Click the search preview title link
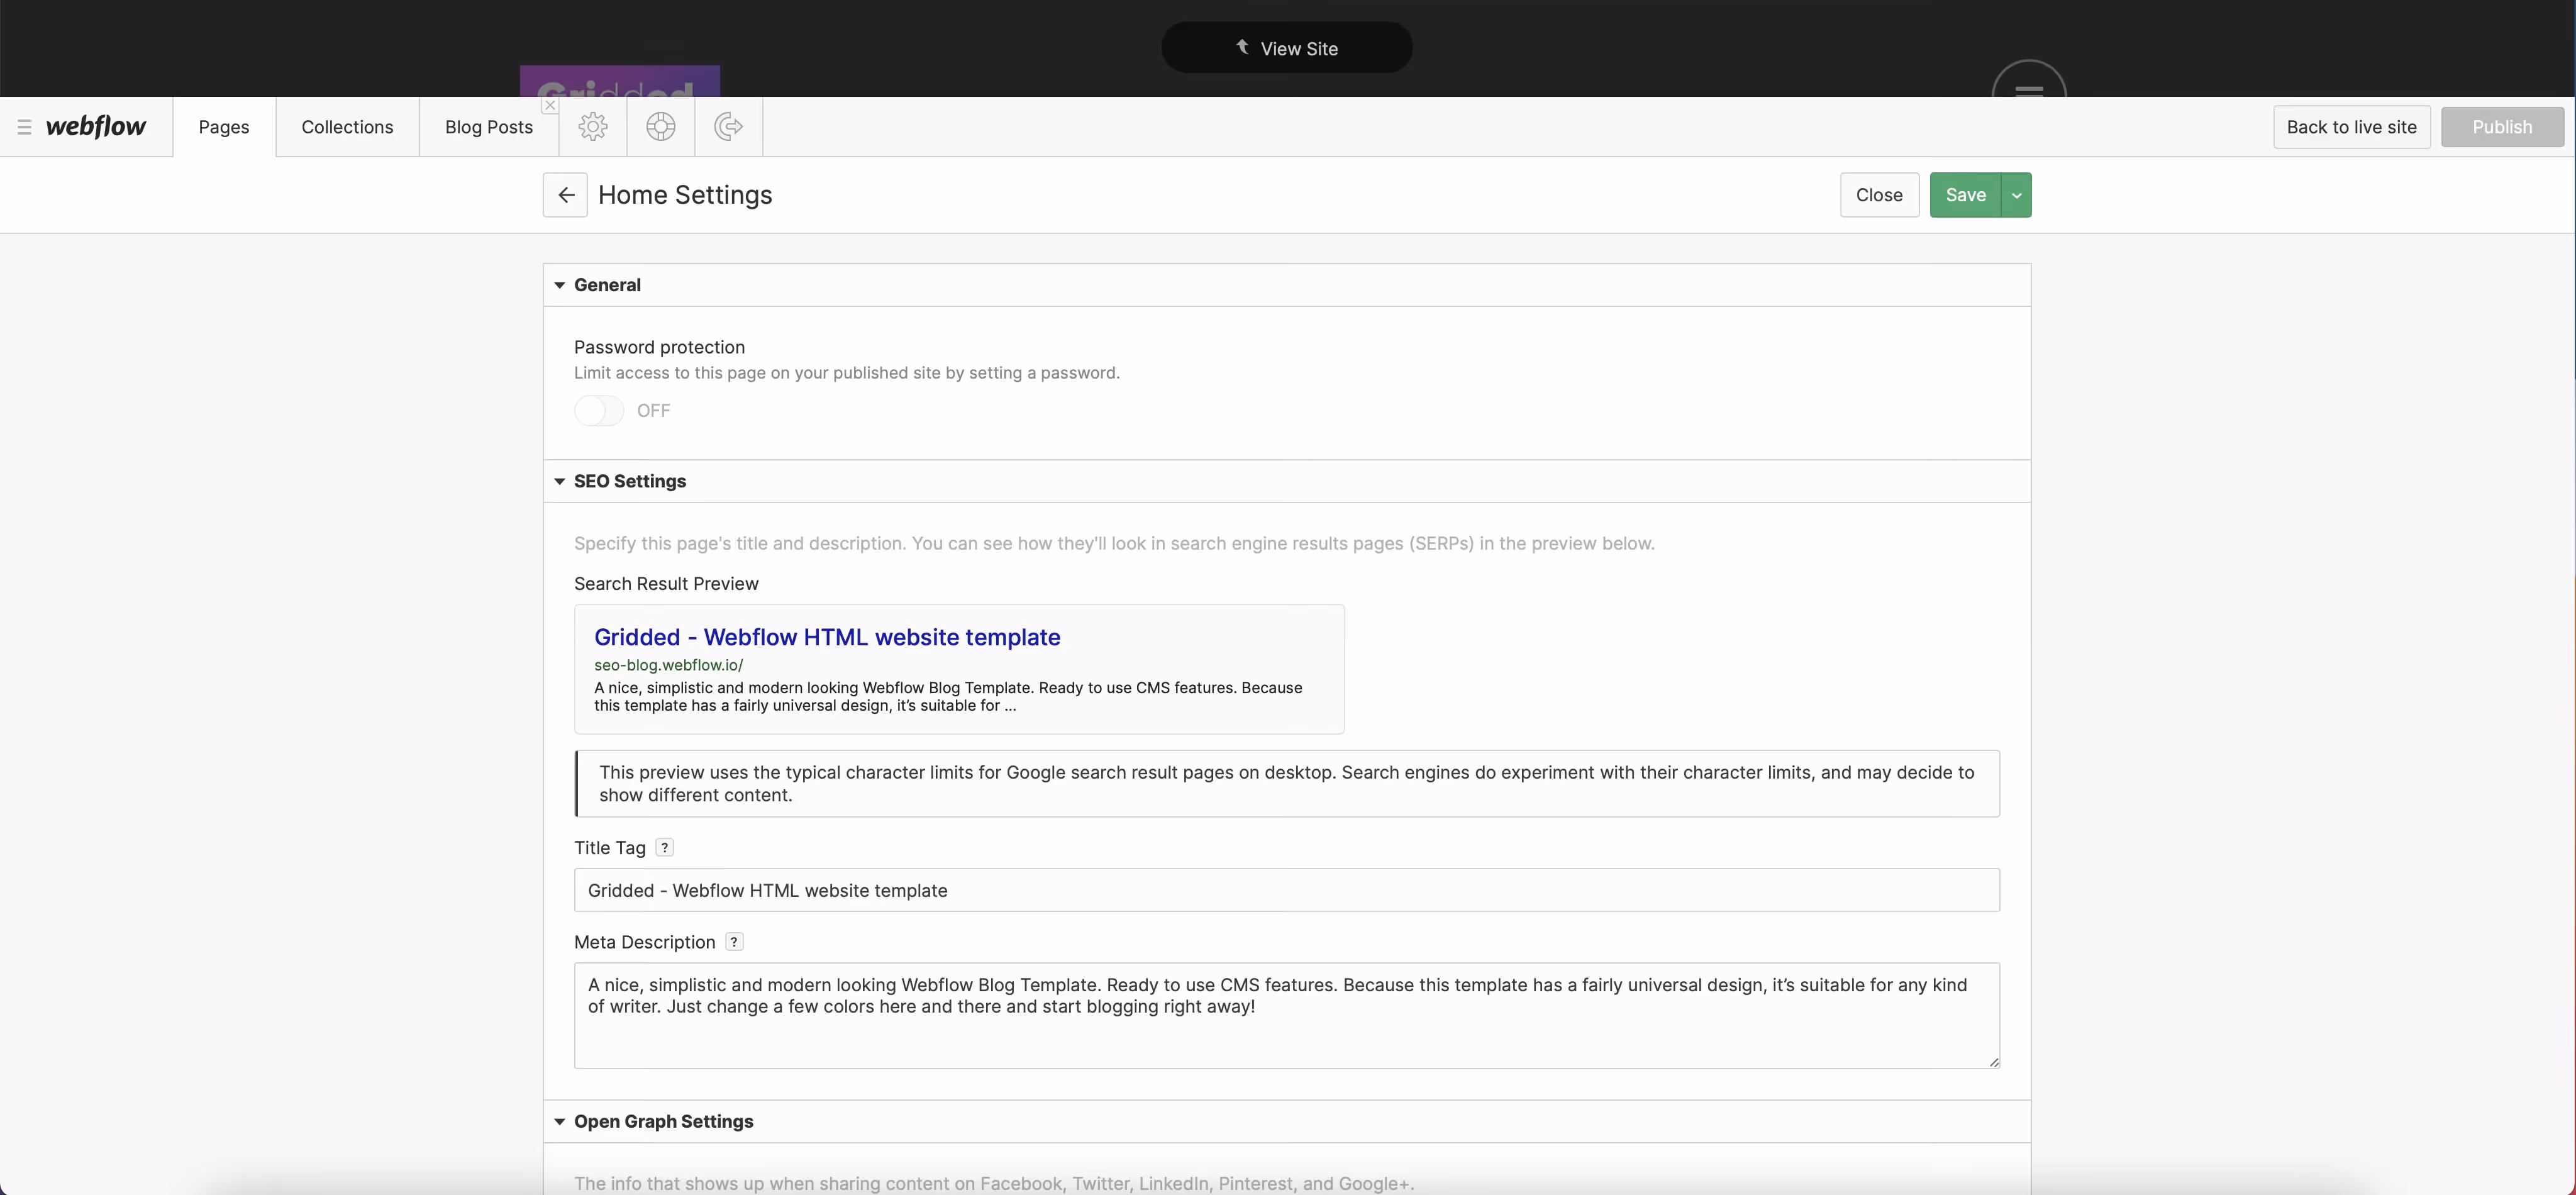Screen dimensions: 2576x1195 coord(827,637)
